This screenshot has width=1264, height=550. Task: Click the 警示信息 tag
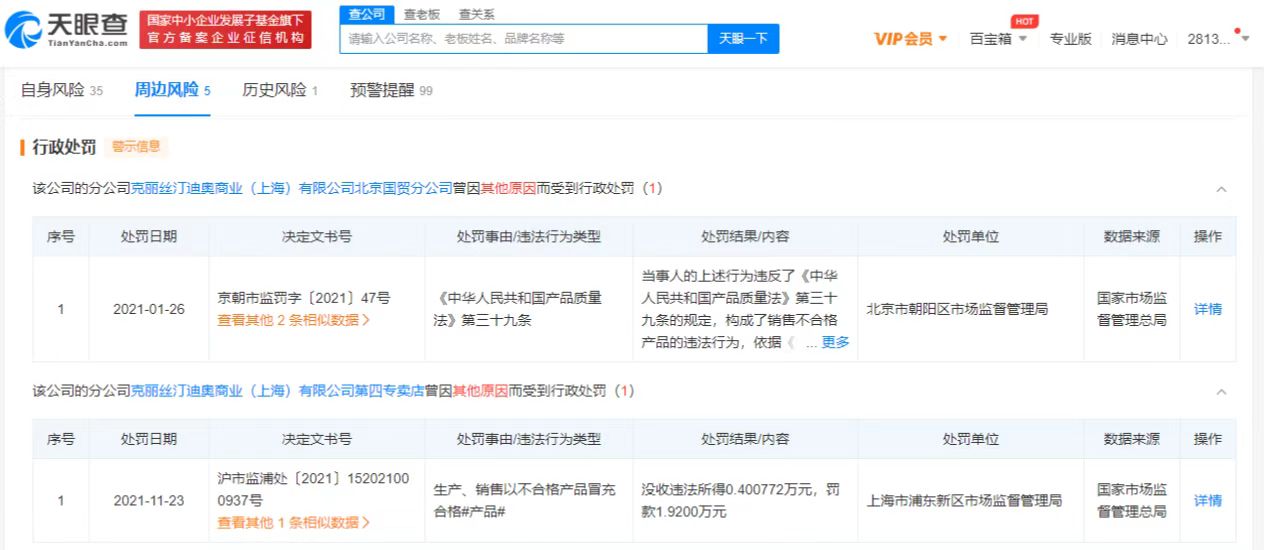[135, 147]
